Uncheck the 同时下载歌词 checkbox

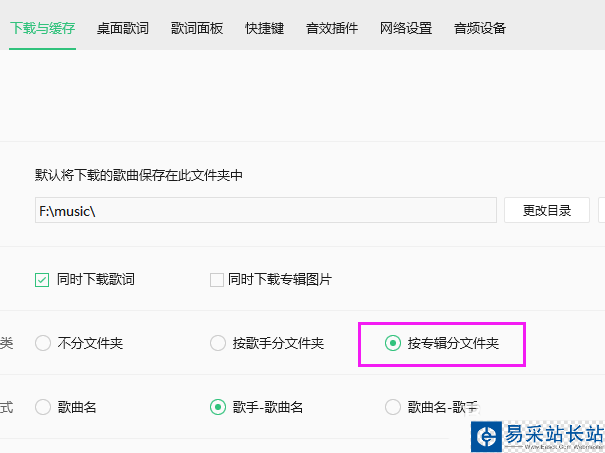(x=42, y=280)
